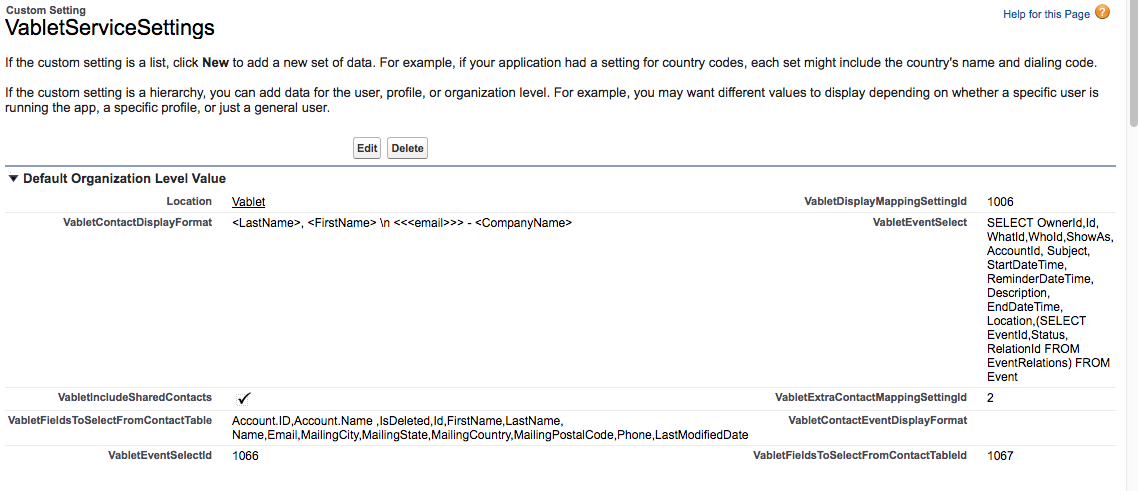This screenshot has width=1138, height=491.
Task: Click the Account.ID,Account.Name fields value
Action: pyautogui.click(x=490, y=427)
